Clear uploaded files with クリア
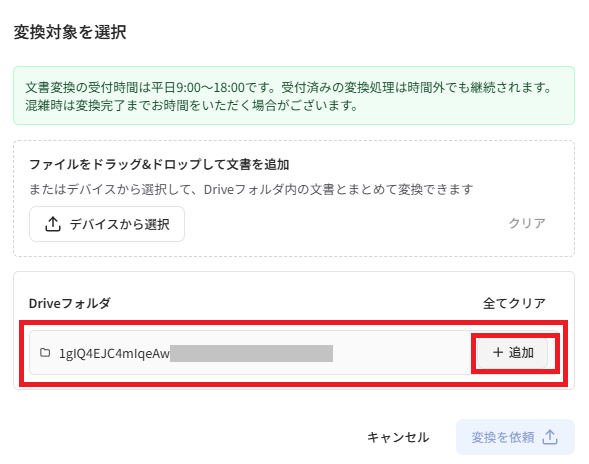 [527, 223]
